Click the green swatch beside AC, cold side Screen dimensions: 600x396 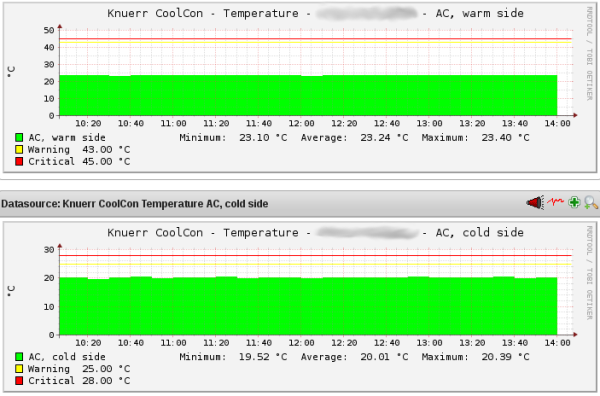[x=19, y=357]
